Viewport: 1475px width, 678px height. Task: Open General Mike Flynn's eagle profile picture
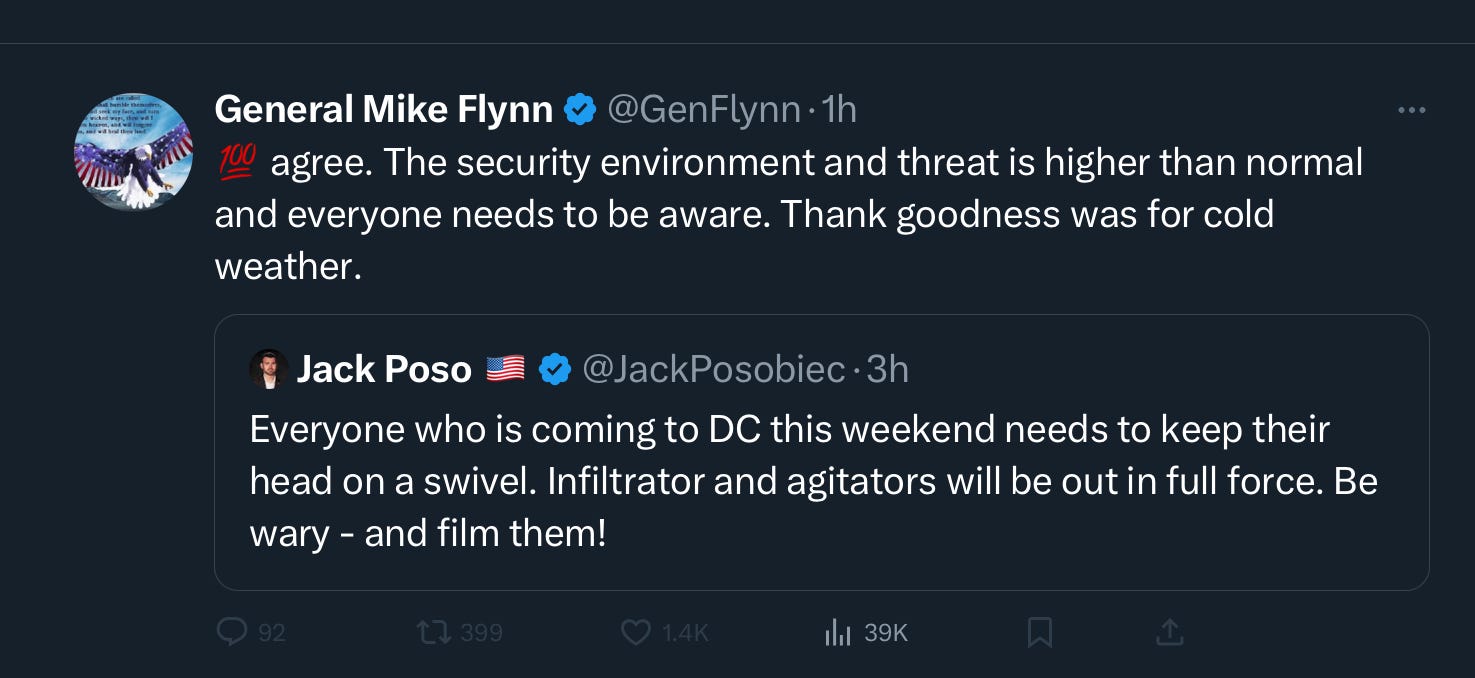133,152
